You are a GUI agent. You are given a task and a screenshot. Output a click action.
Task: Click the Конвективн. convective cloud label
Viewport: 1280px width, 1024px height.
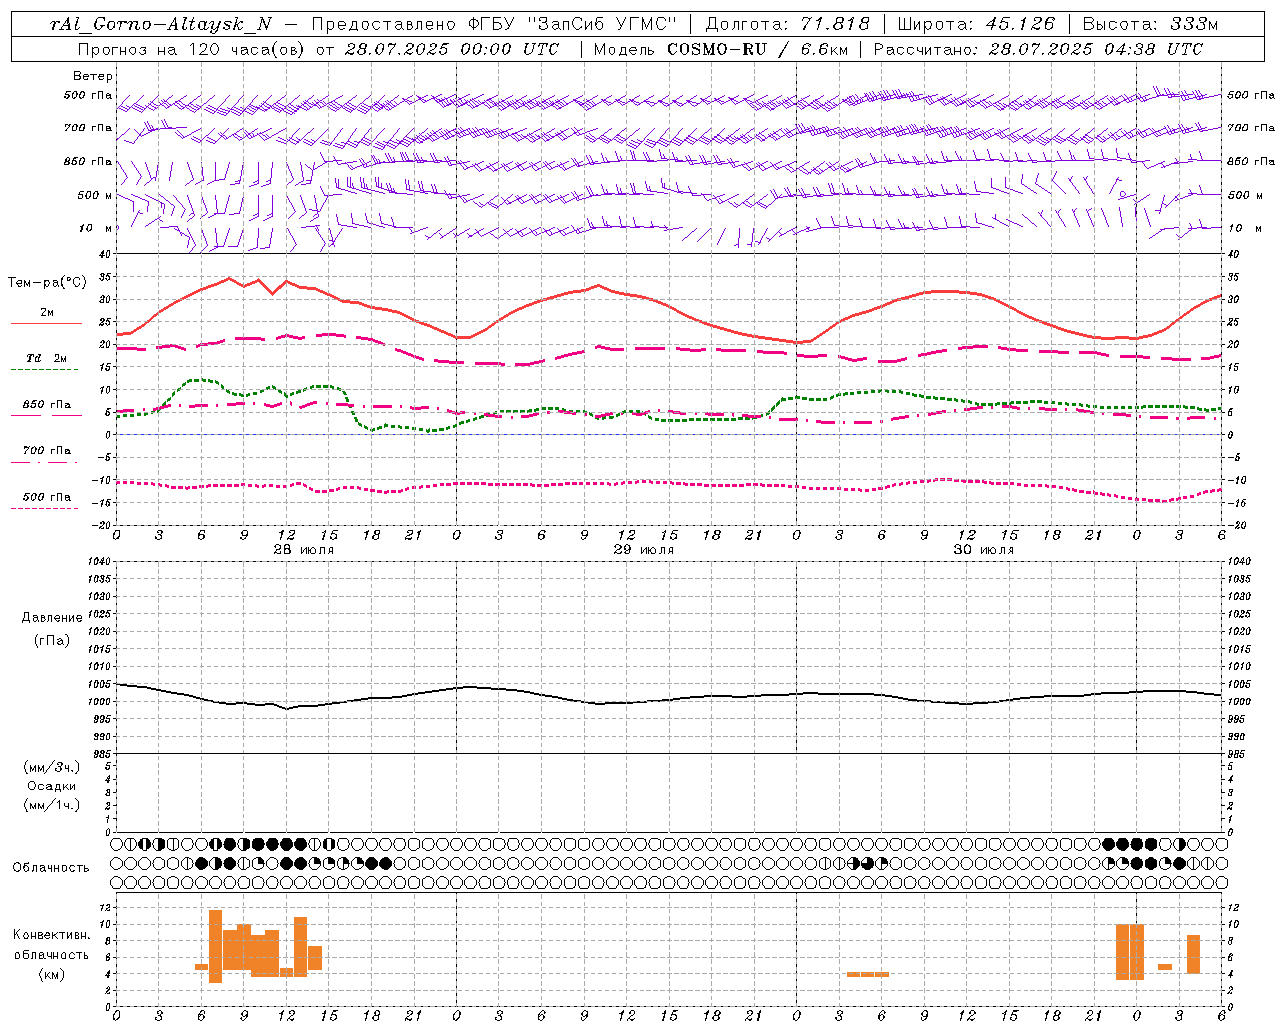(x=51, y=935)
